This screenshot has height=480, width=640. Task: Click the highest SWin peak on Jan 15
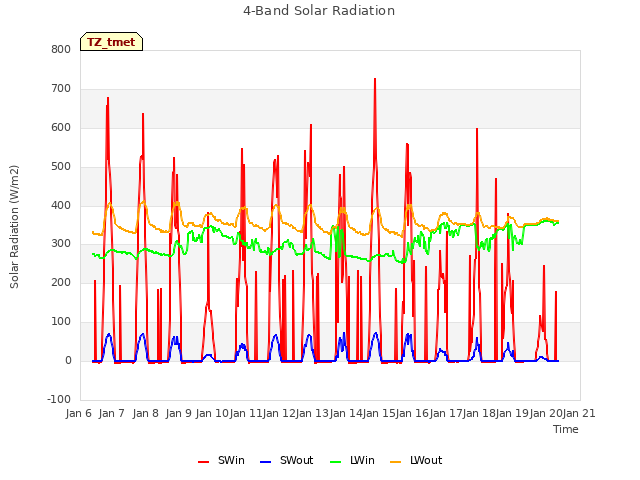pos(375,79)
